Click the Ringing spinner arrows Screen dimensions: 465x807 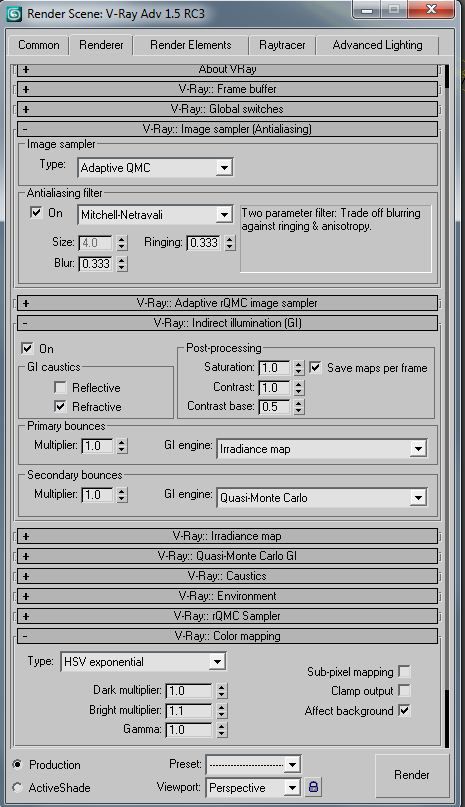tap(230, 243)
